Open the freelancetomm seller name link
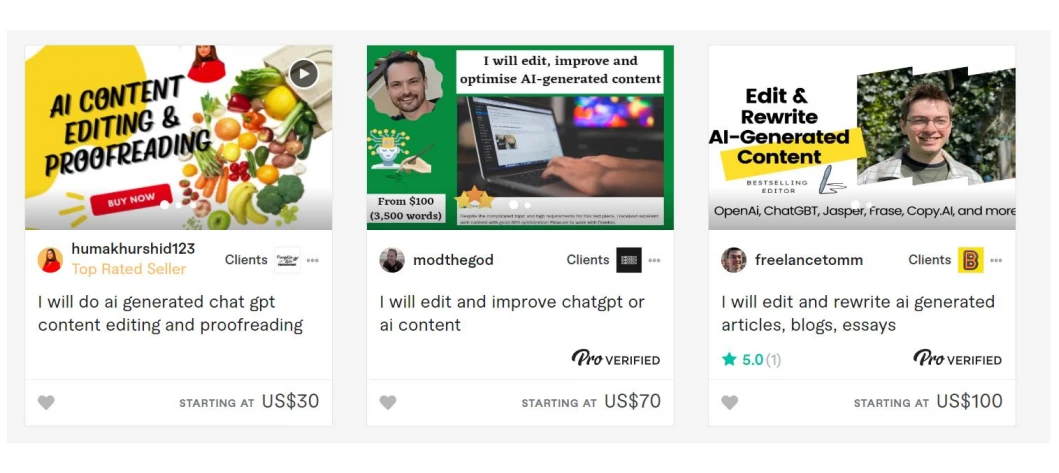This screenshot has height=473, width=1059. tap(809, 260)
